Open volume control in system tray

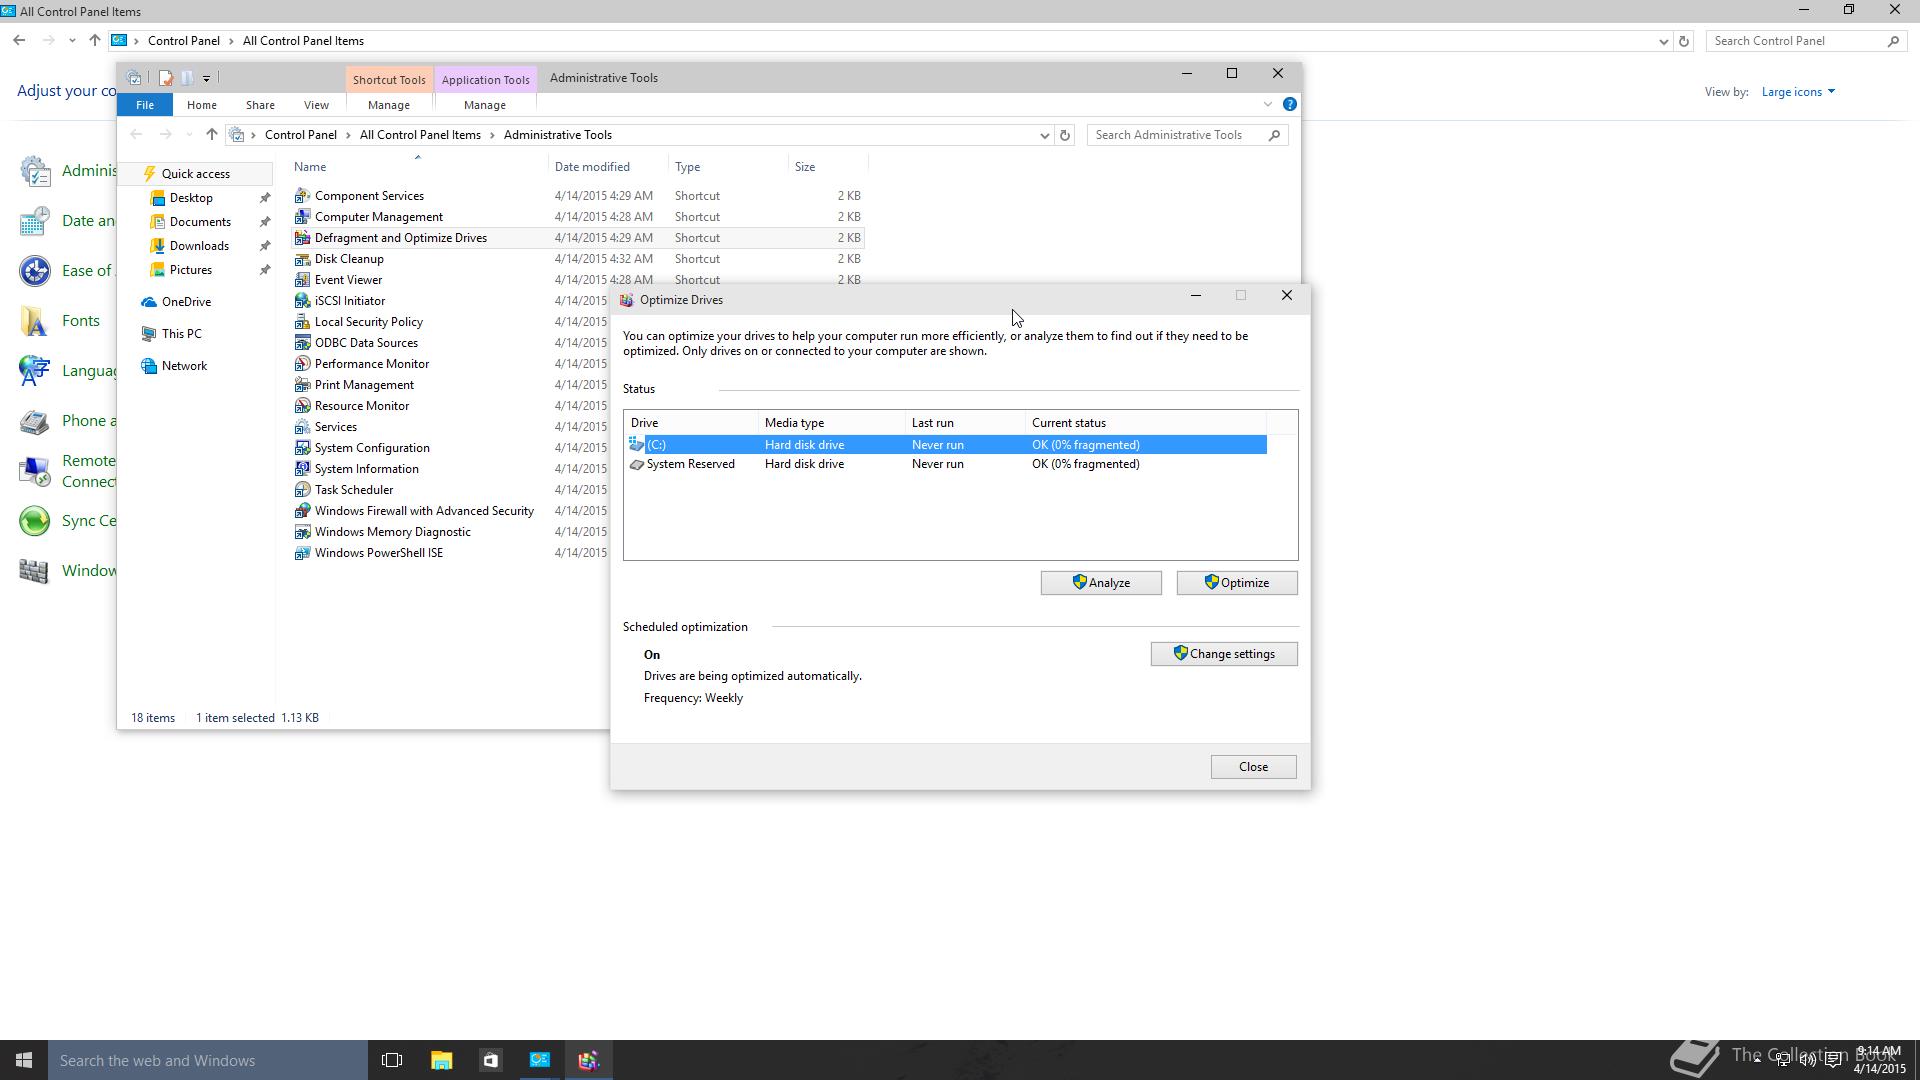[1808, 1060]
